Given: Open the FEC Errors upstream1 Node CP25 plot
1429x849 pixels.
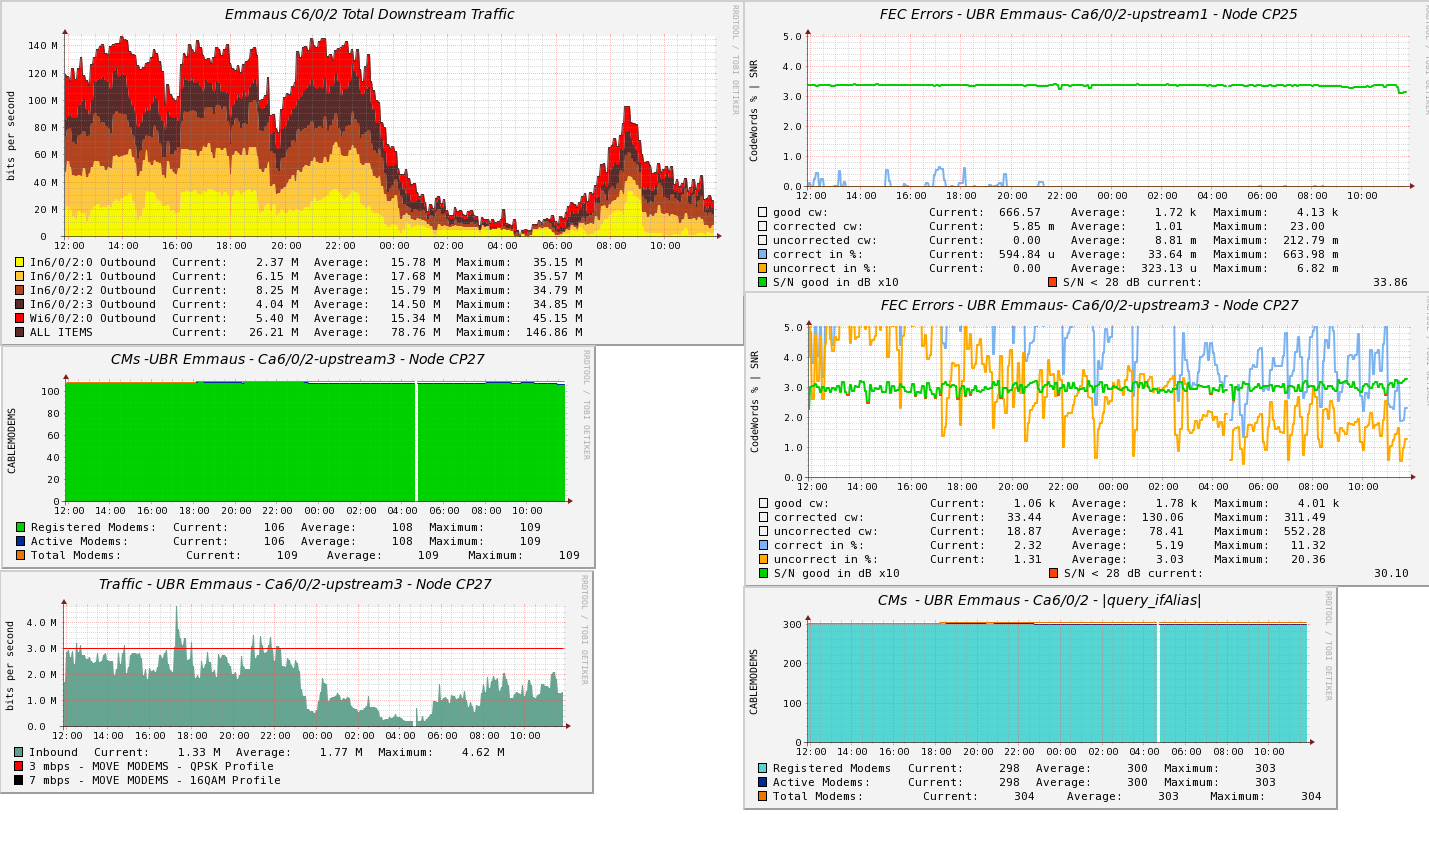Looking at the screenshot, I should click(1109, 111).
